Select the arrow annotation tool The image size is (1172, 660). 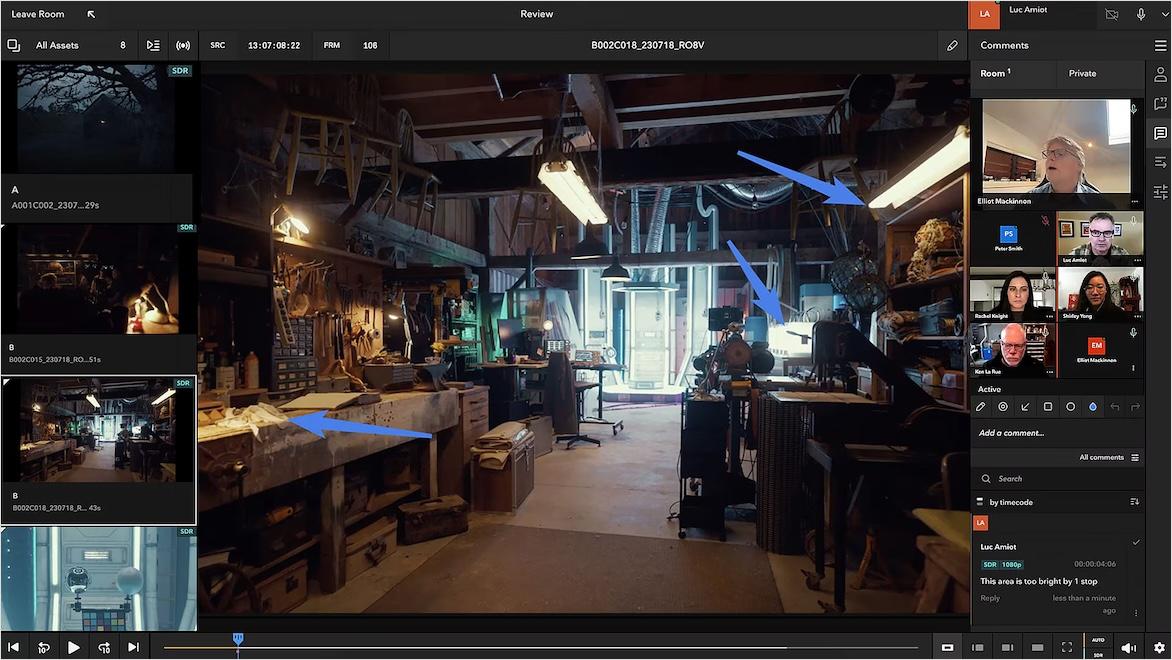(x=1025, y=407)
